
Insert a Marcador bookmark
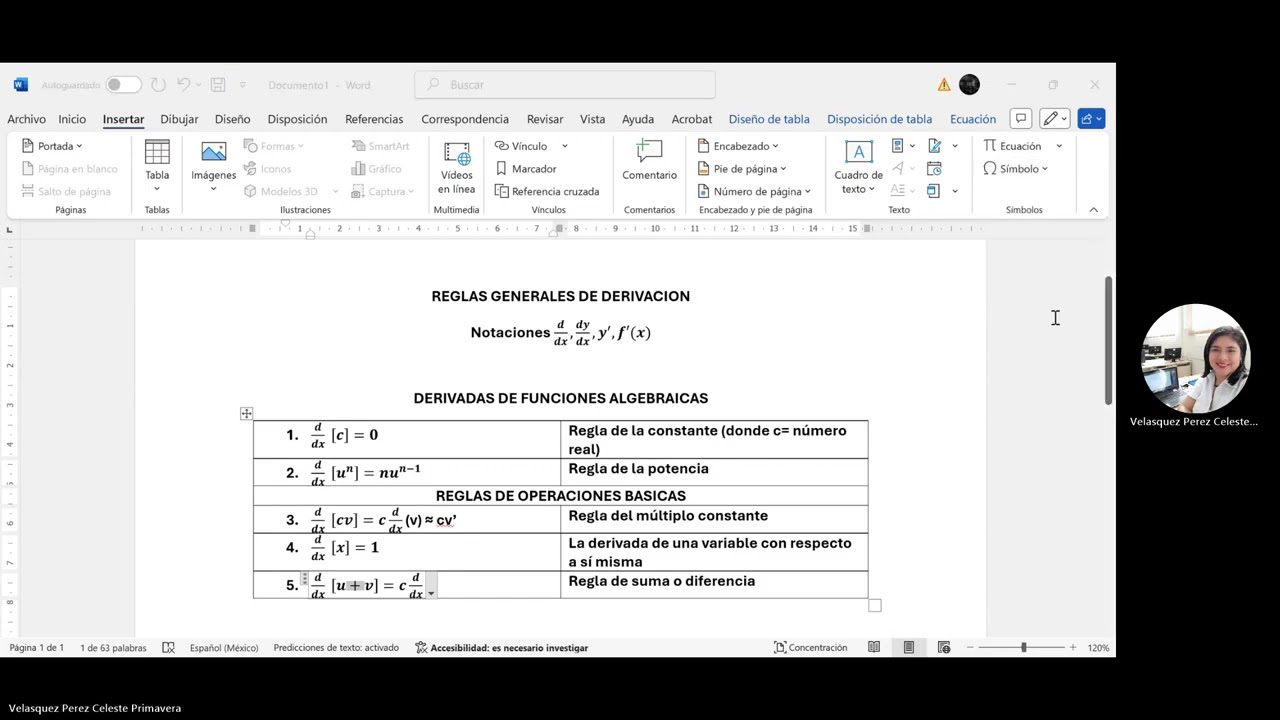click(526, 169)
